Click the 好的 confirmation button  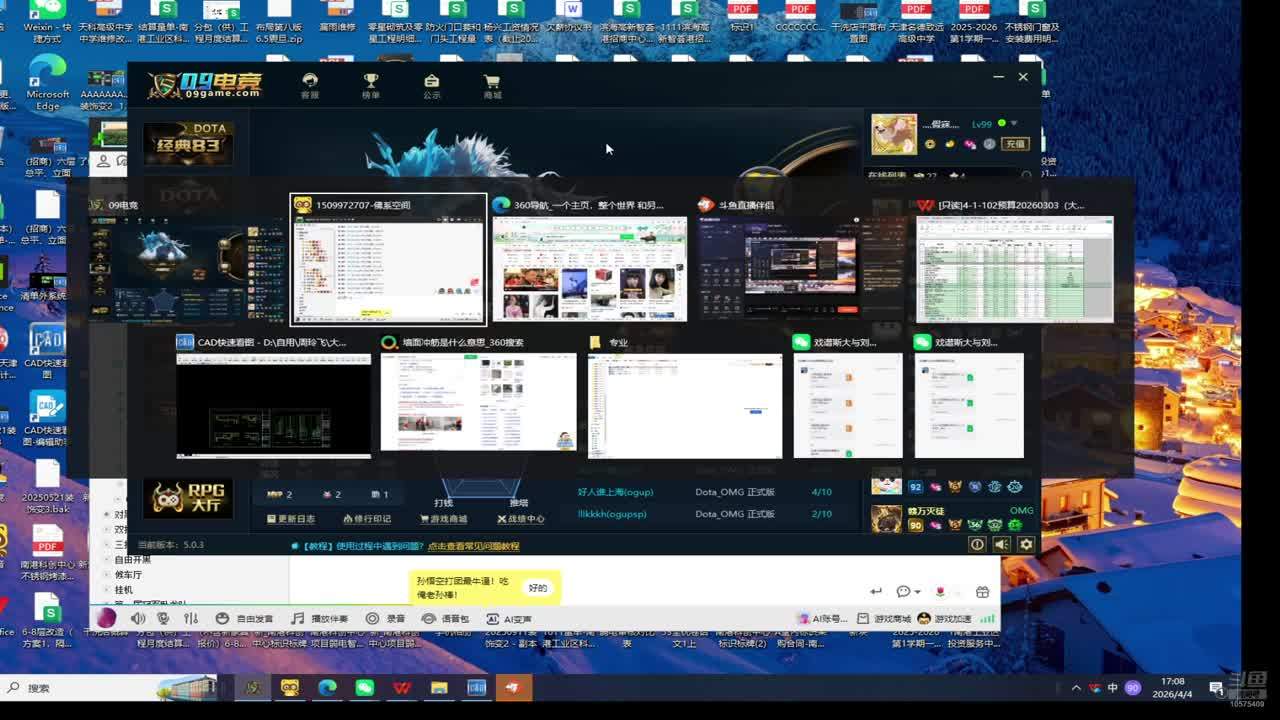pos(537,588)
